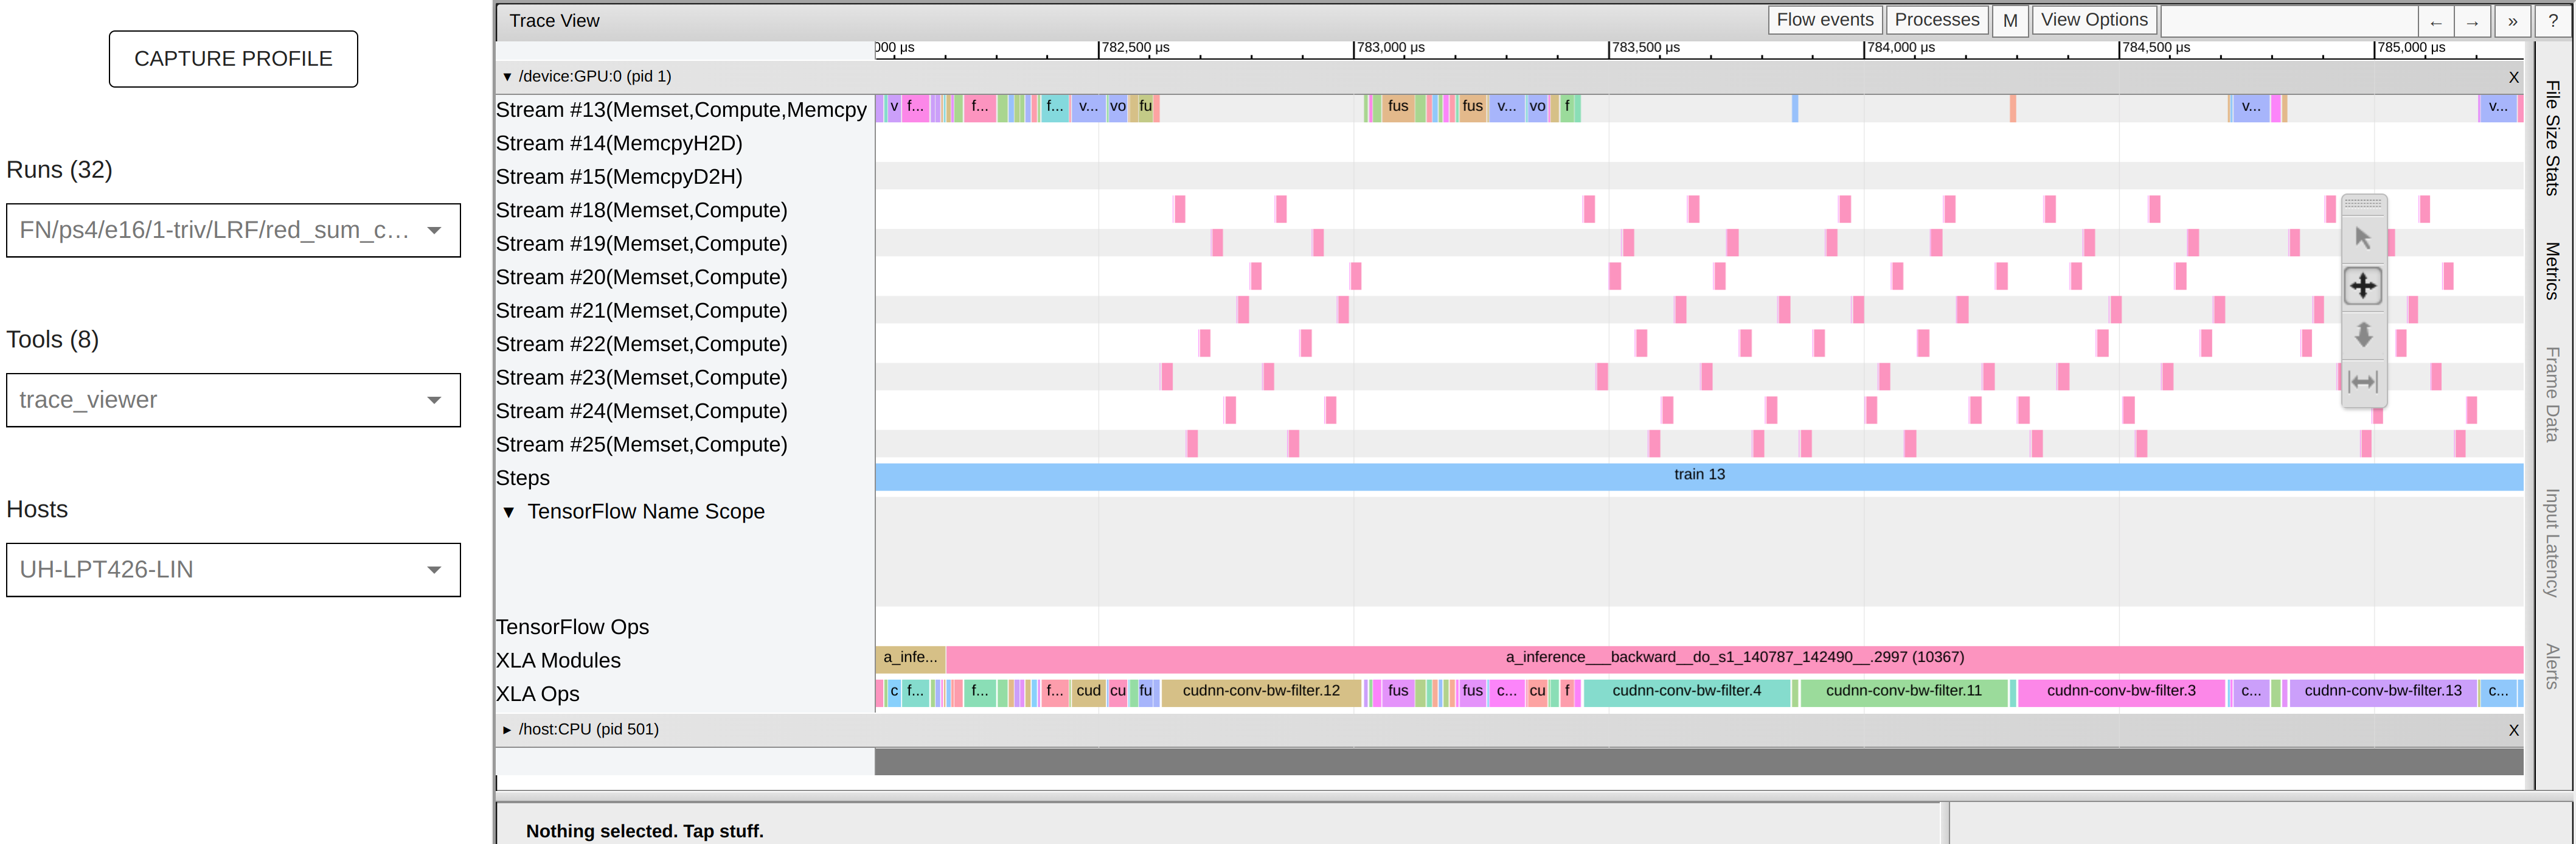Focus the trace search input field
The height and width of the screenshot is (844, 2576).
coord(2290,21)
